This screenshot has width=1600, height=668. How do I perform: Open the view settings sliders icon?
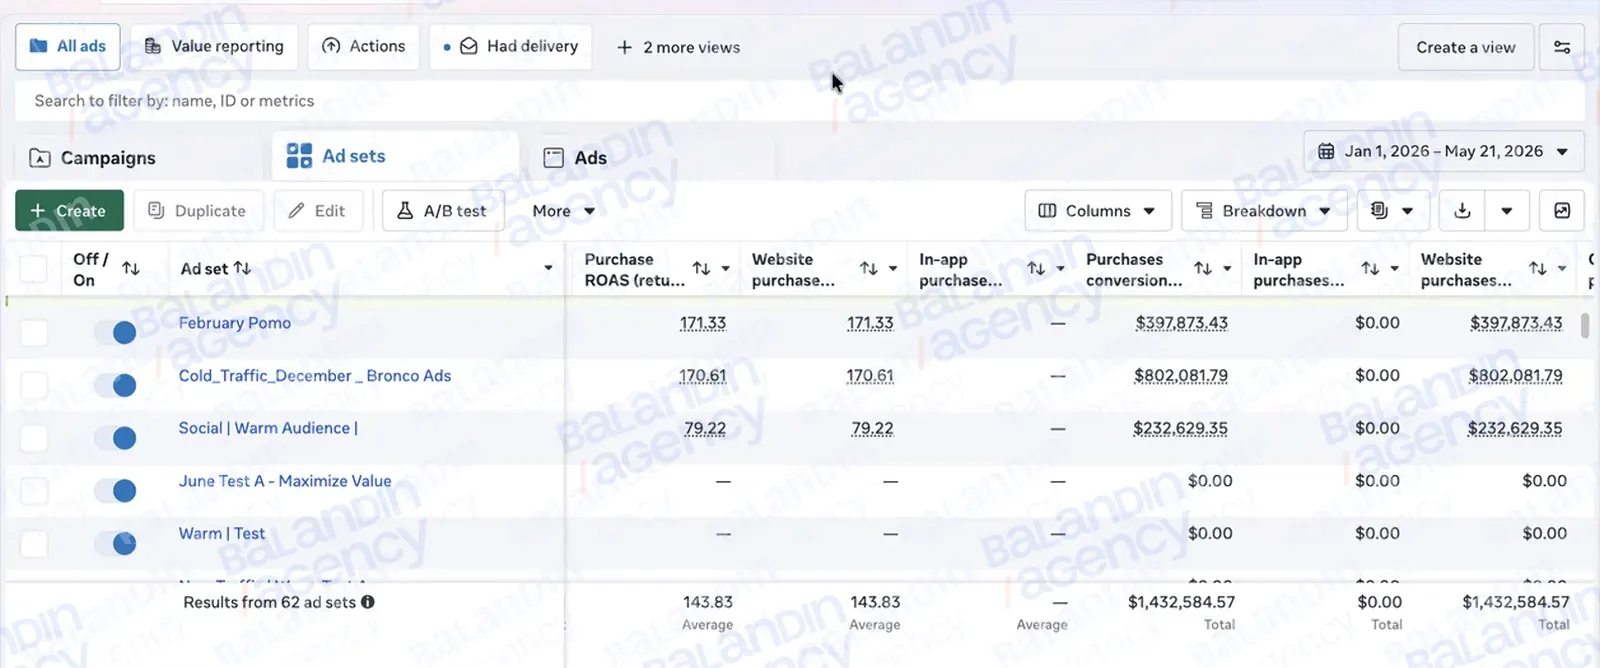coord(1561,47)
